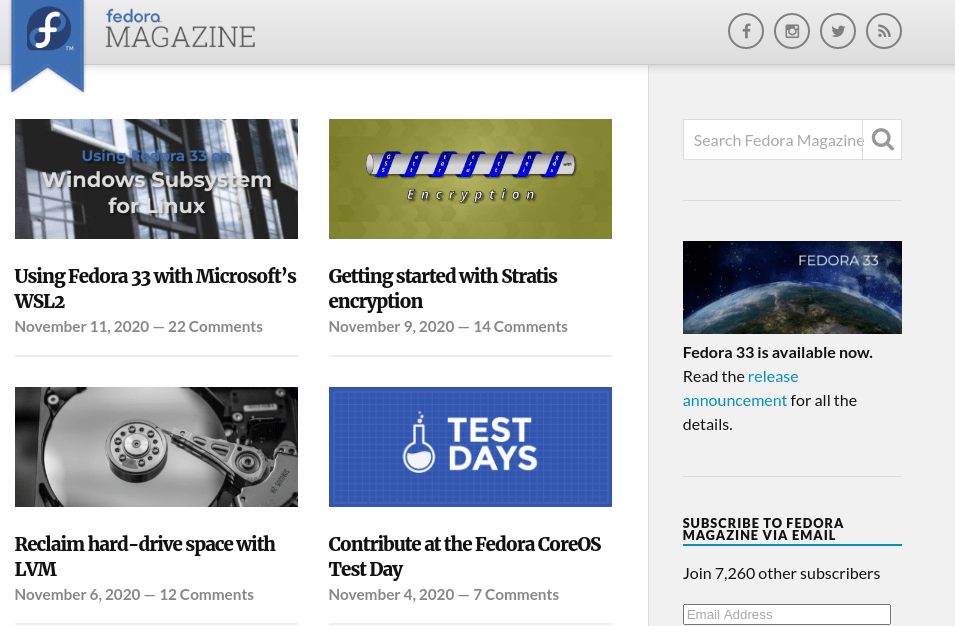Open the hard drive article image
Viewport: 955px width, 626px height.
(x=156, y=447)
